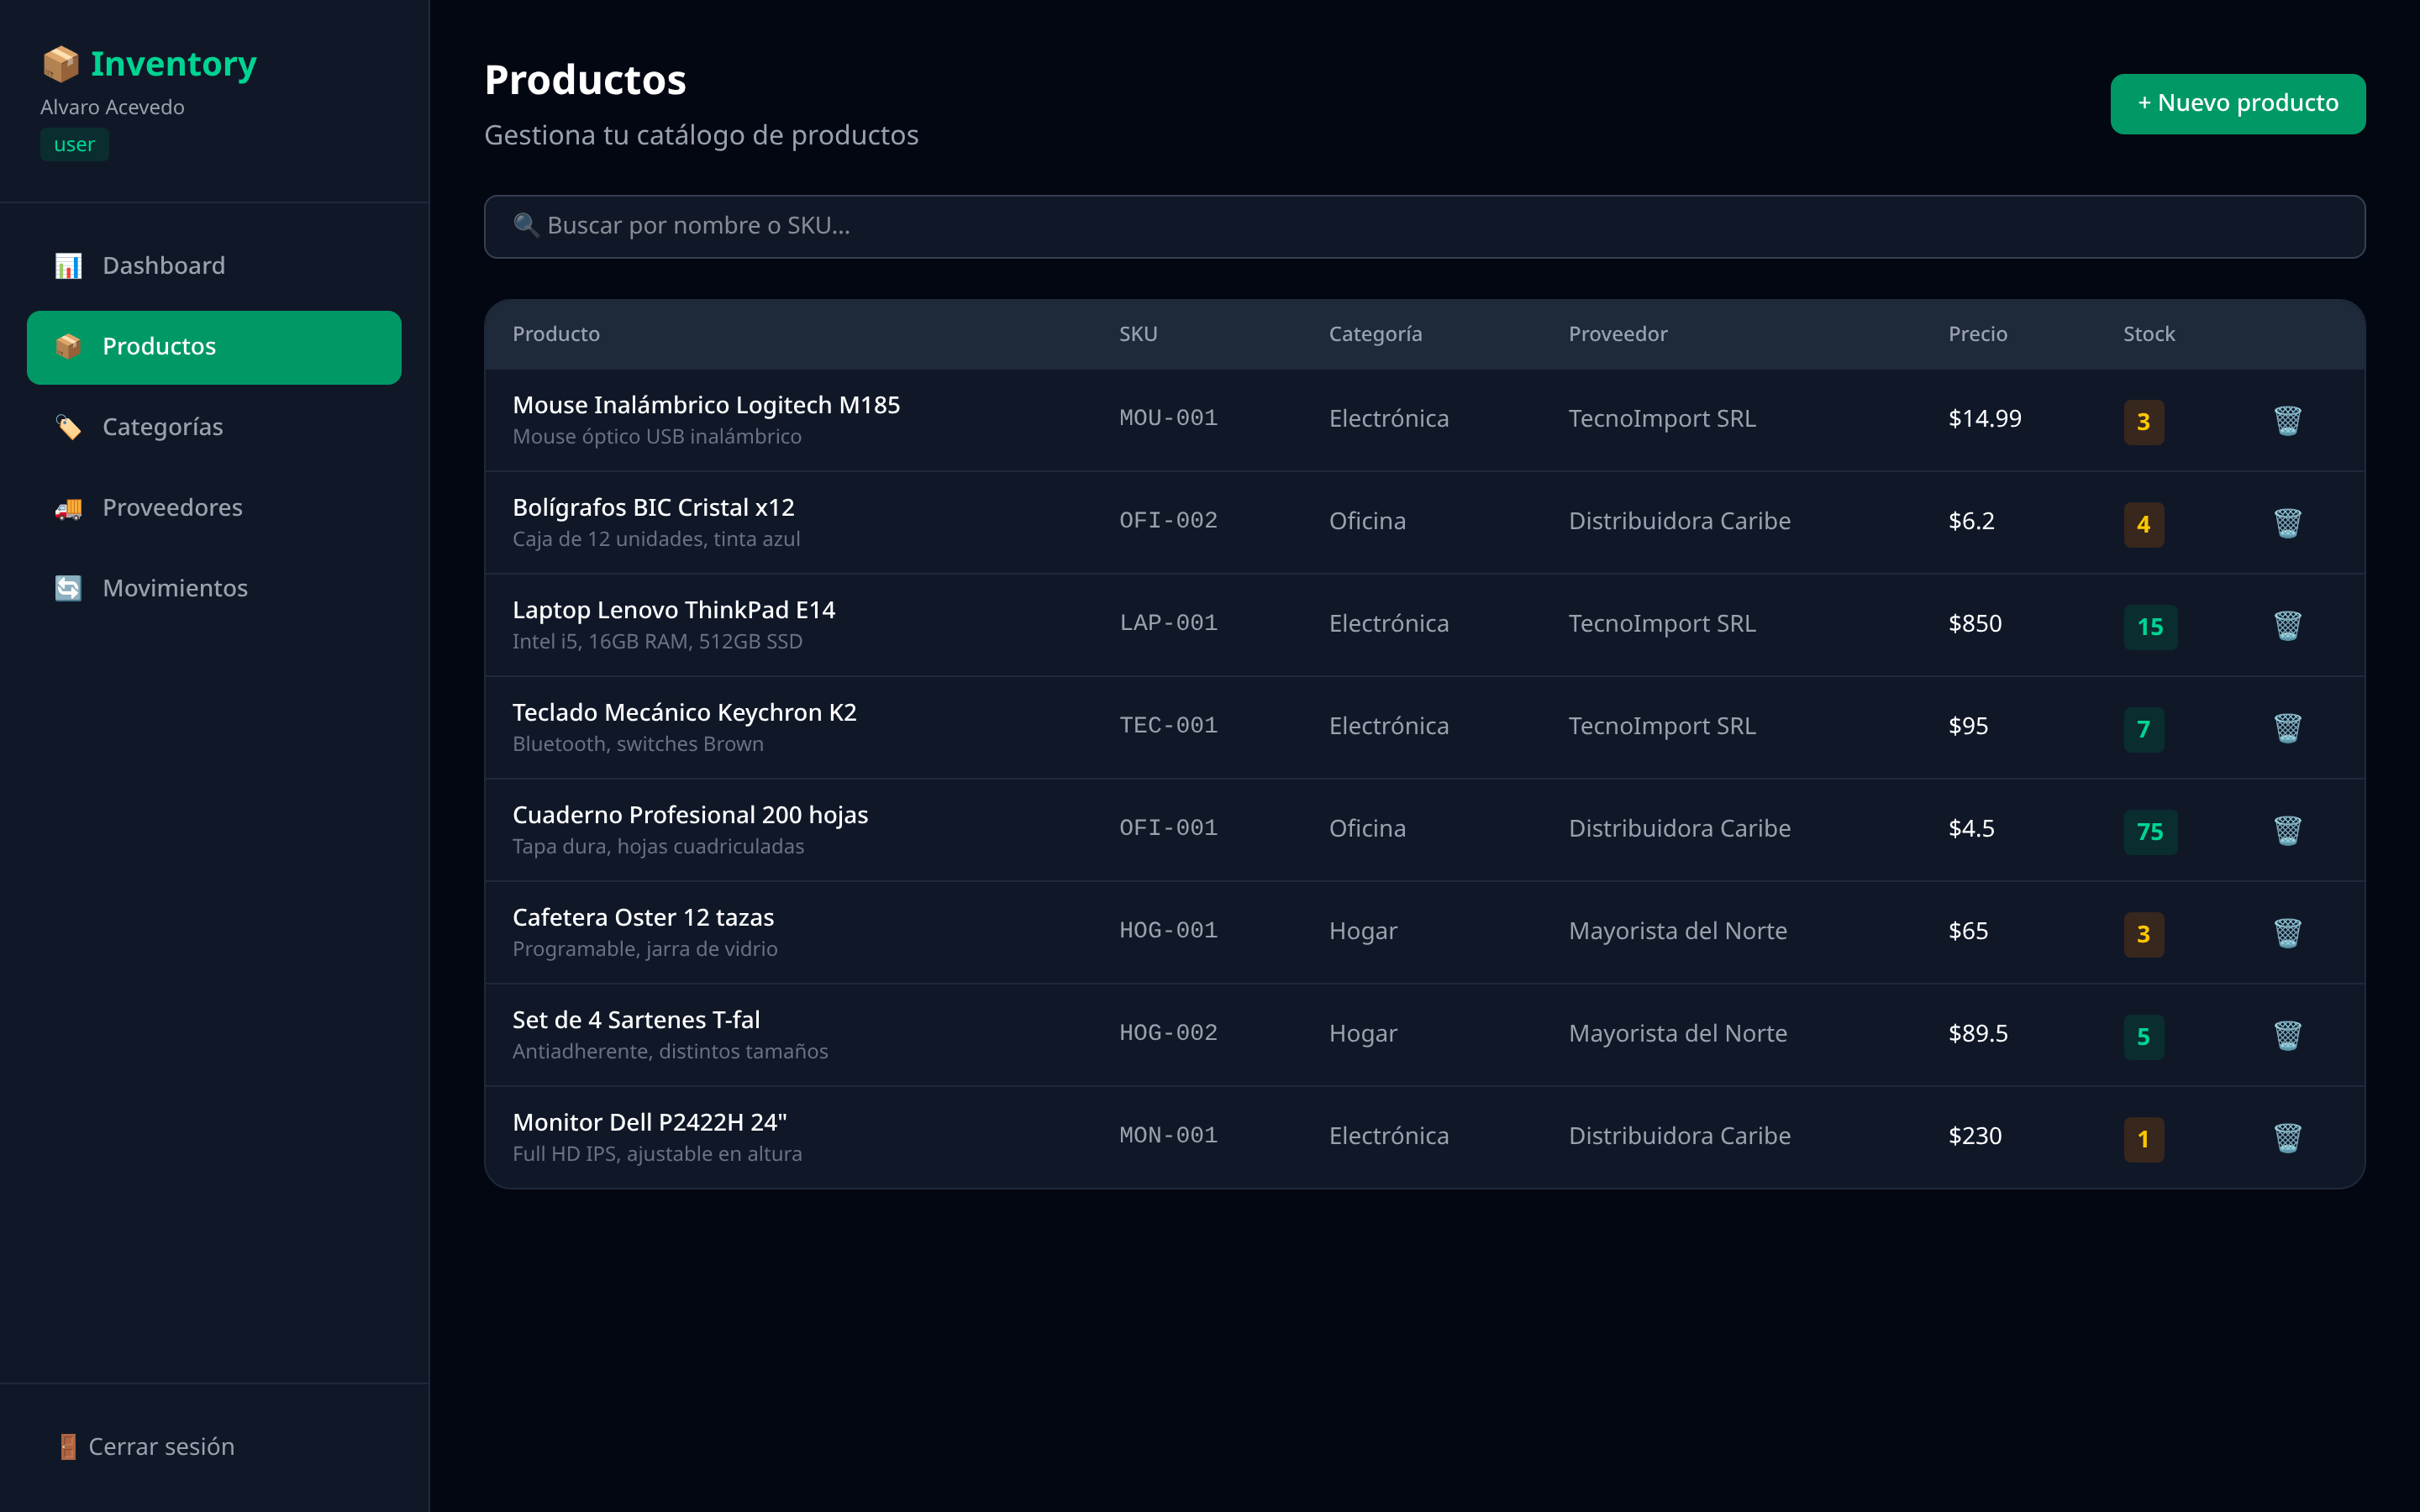
Task: Click the Categorías tag icon
Action: coord(68,427)
